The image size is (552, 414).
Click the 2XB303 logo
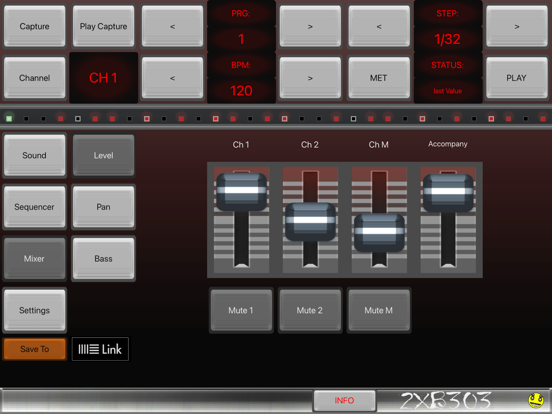point(446,401)
